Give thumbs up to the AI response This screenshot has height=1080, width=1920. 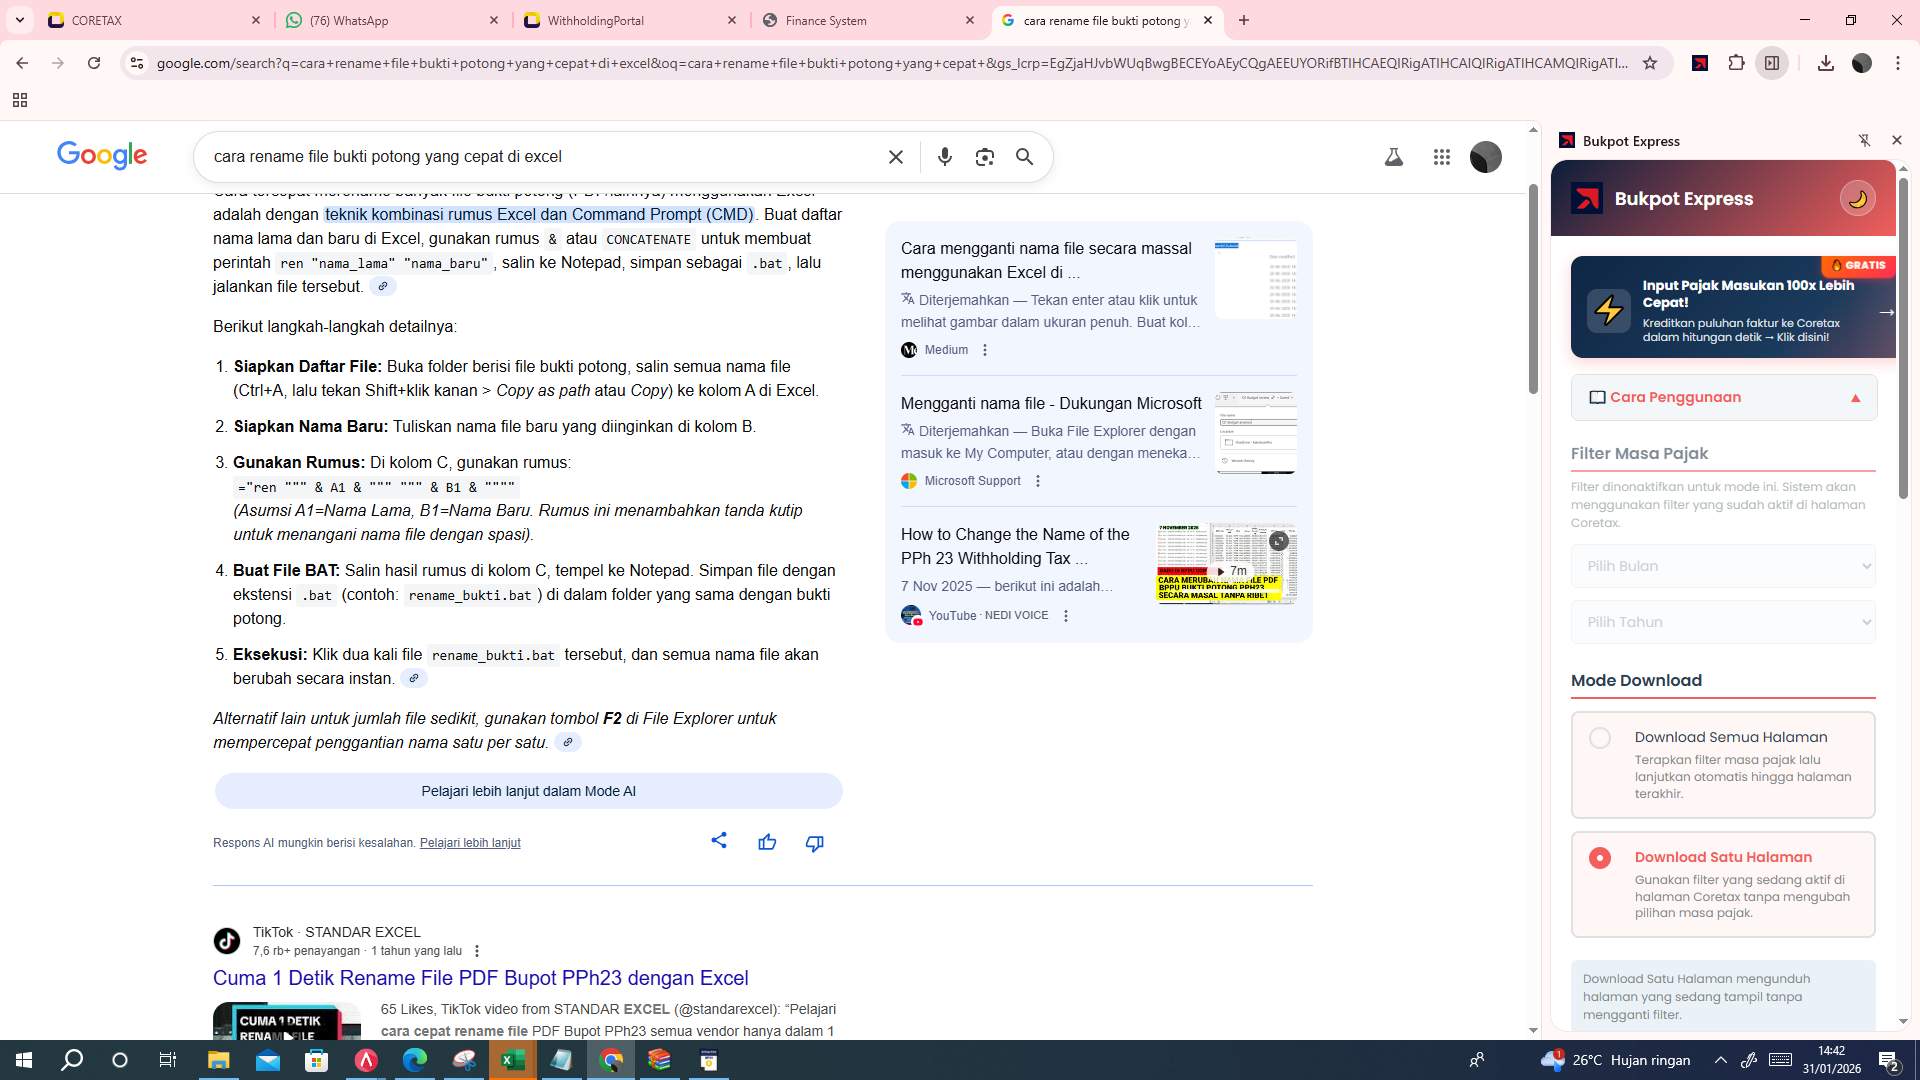pos(766,842)
